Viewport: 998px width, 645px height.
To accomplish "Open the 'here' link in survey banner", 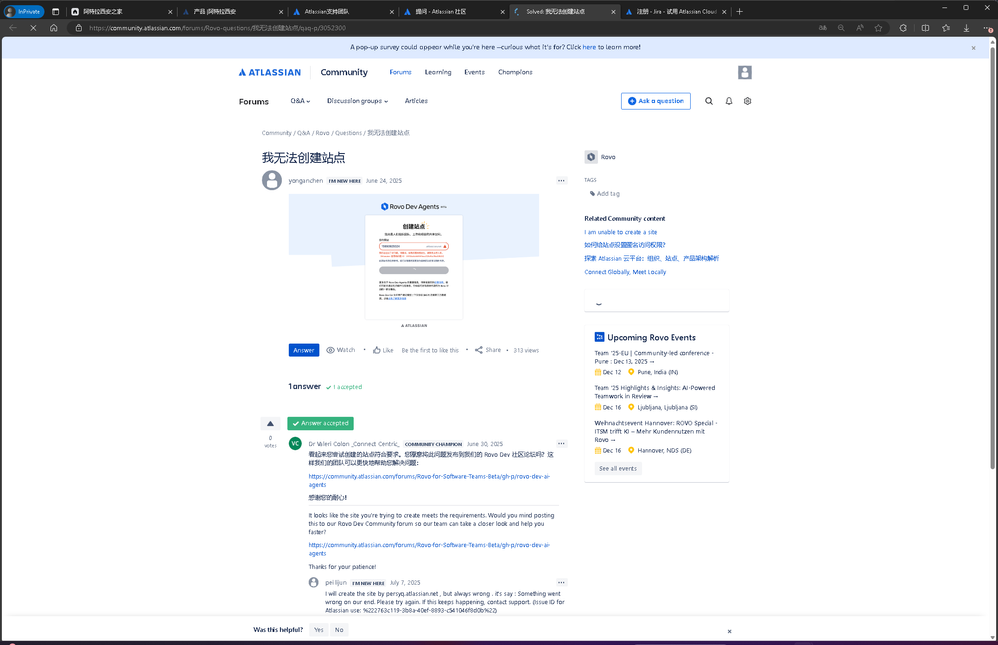I will coord(589,47).
